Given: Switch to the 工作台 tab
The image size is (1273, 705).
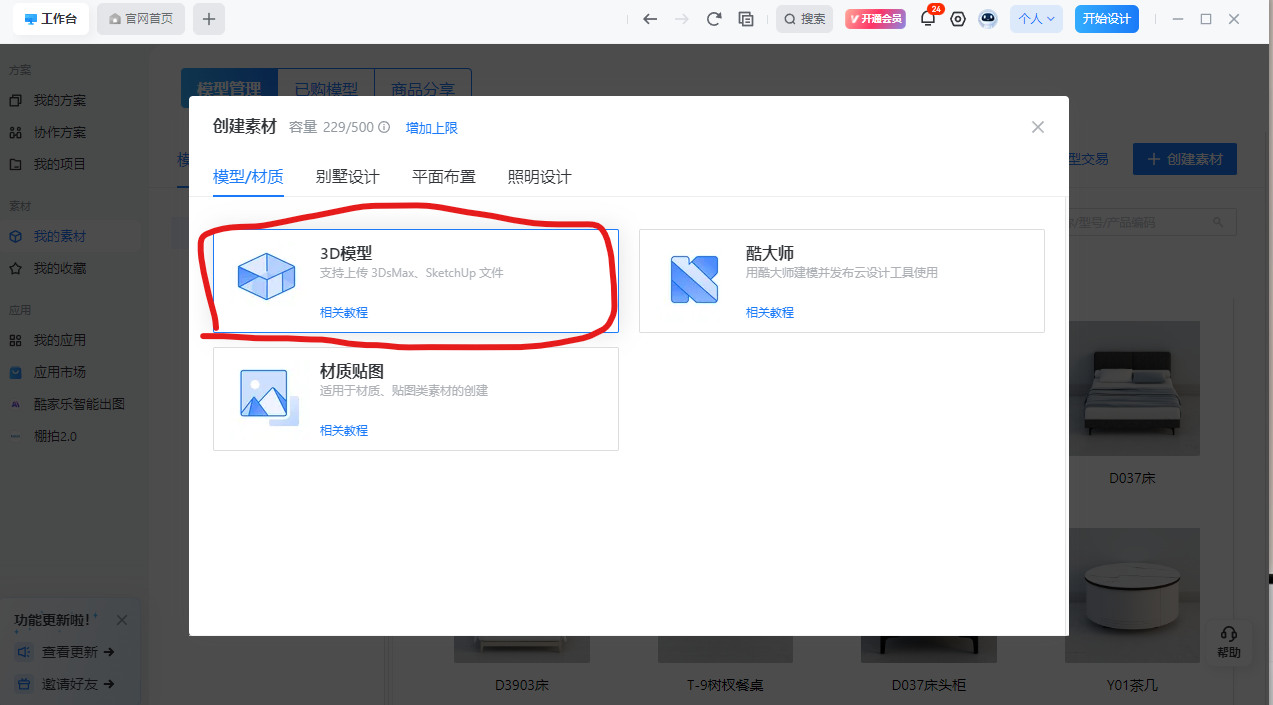Looking at the screenshot, I should [x=51, y=19].
